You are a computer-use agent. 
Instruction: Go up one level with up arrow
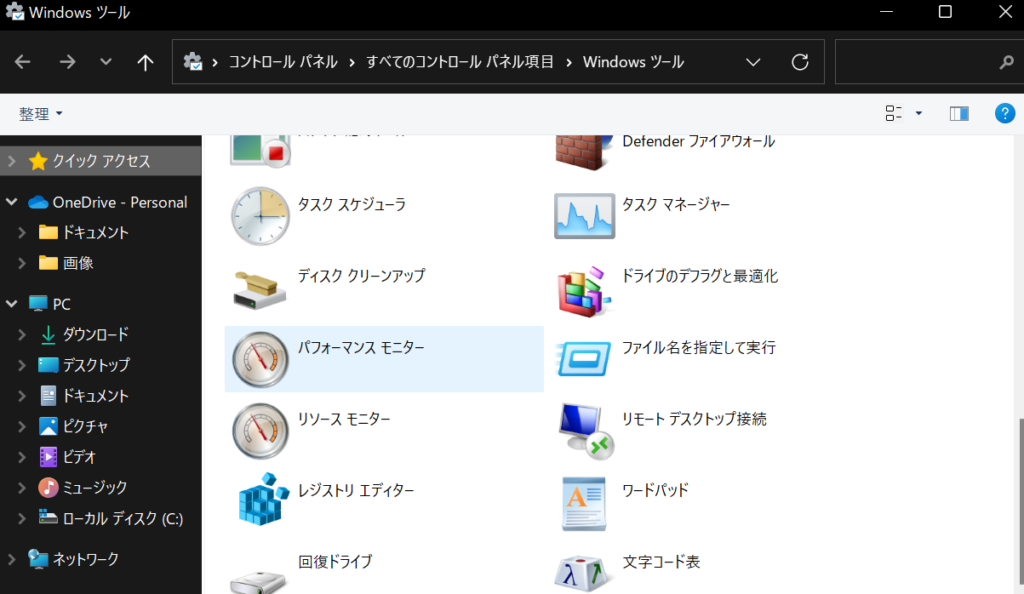coord(145,62)
